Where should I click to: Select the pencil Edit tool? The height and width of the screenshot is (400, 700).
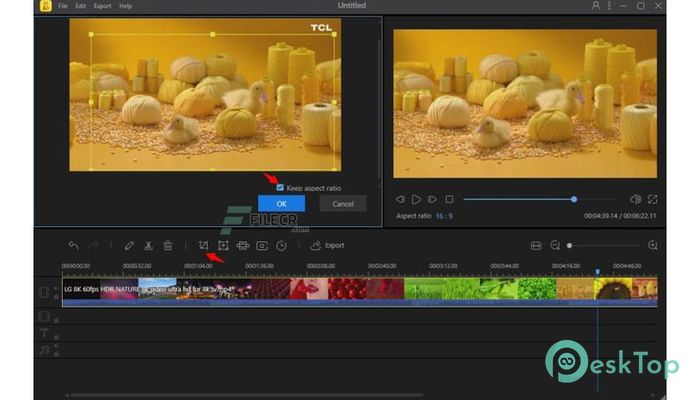[129, 246]
